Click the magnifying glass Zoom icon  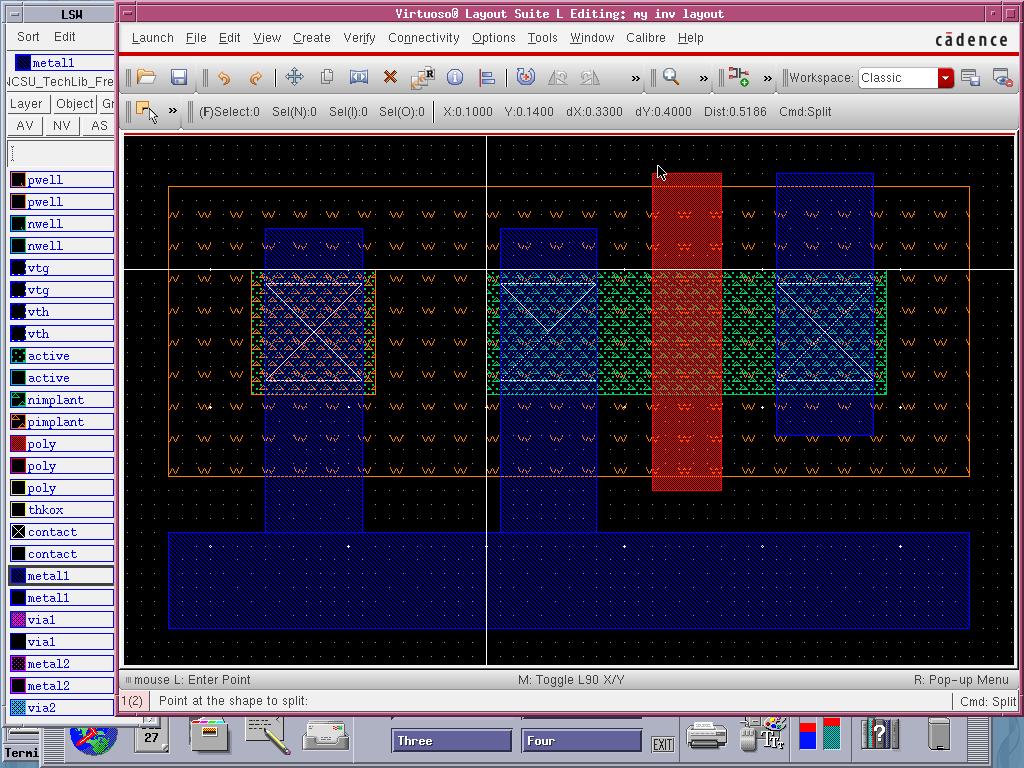coord(671,78)
